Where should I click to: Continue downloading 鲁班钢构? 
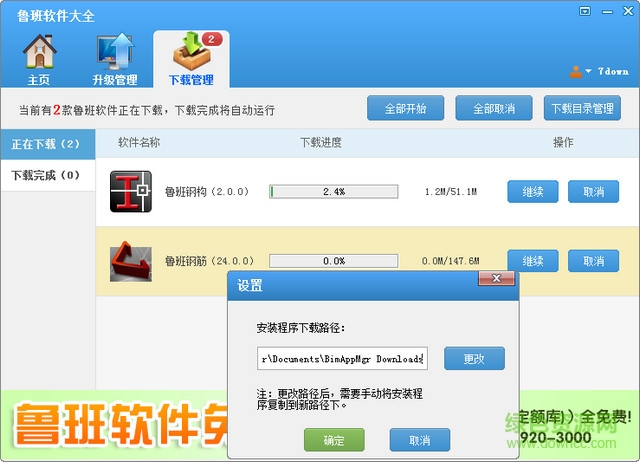pos(533,191)
